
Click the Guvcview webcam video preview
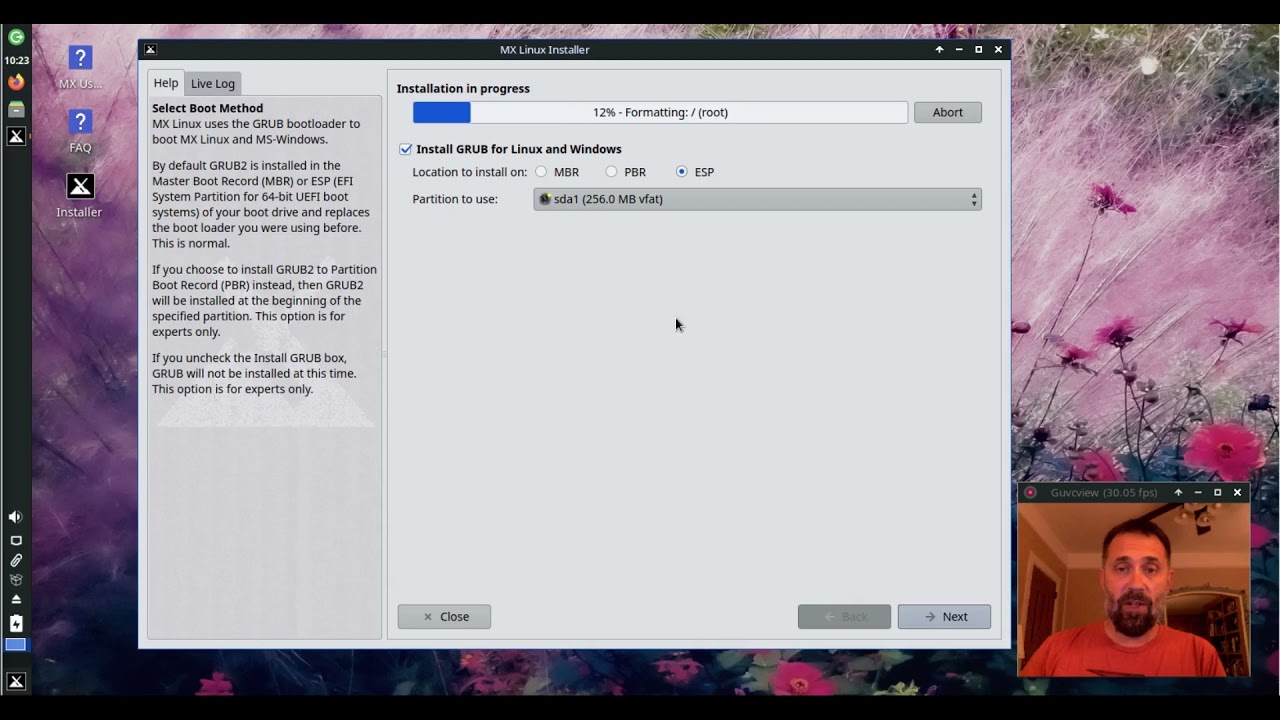[x=1134, y=590]
